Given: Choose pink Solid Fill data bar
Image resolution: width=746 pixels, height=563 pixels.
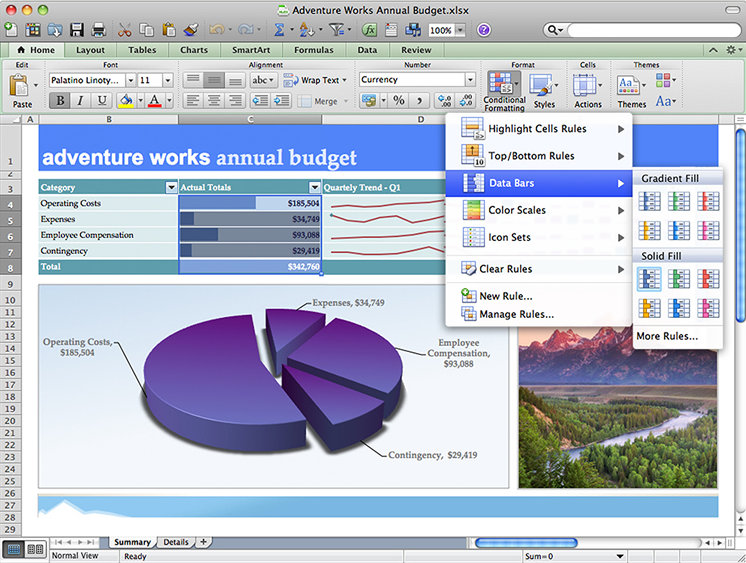Looking at the screenshot, I should [708, 308].
